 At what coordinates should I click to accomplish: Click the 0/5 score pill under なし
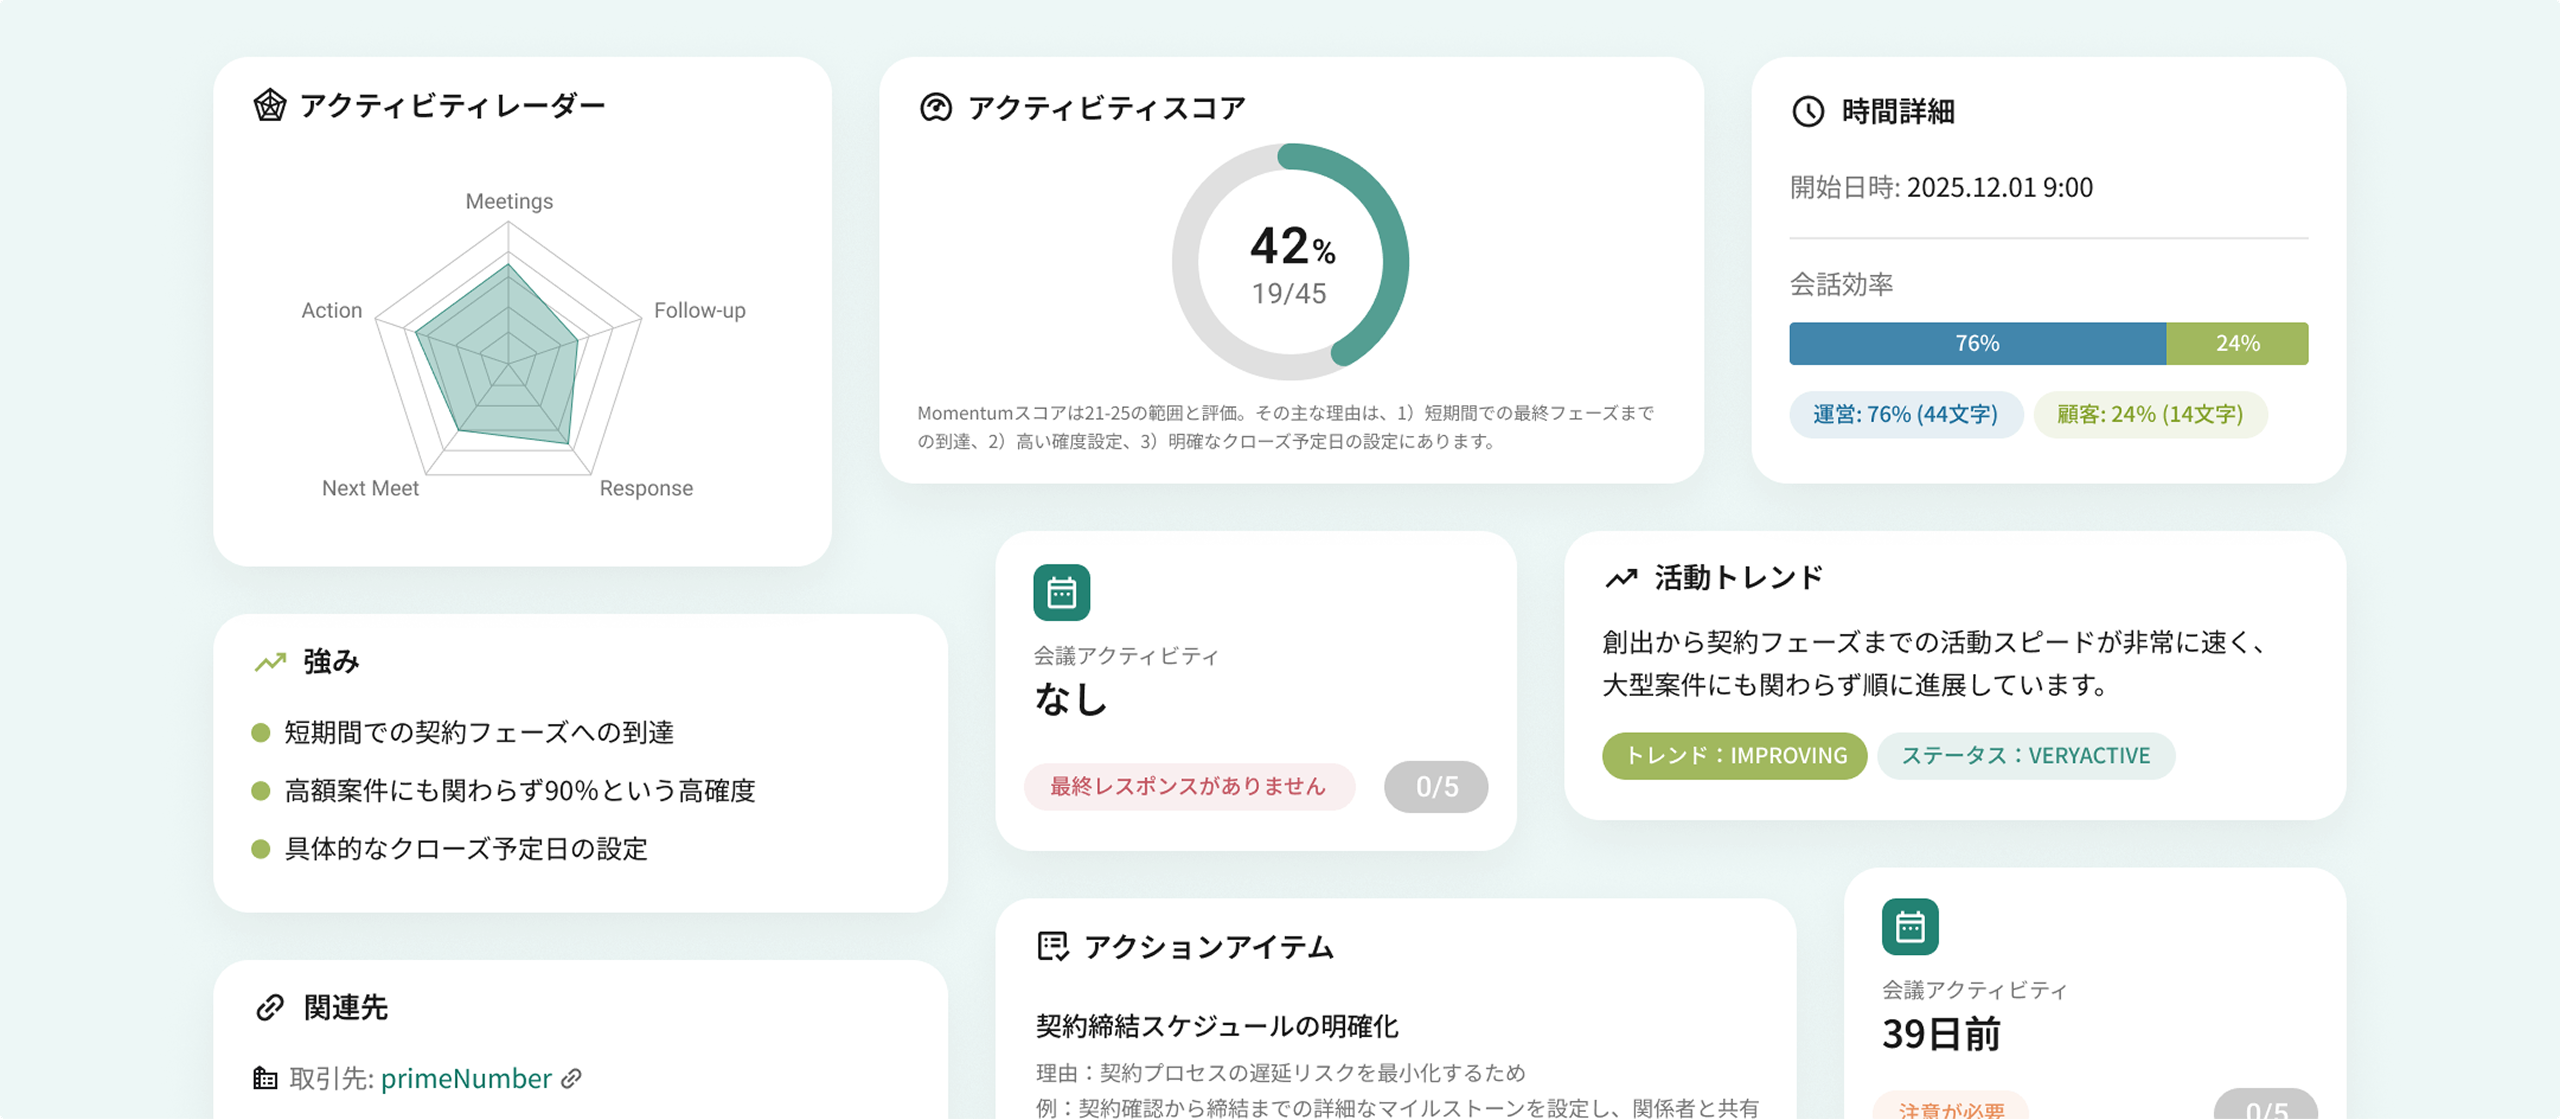(x=1436, y=787)
